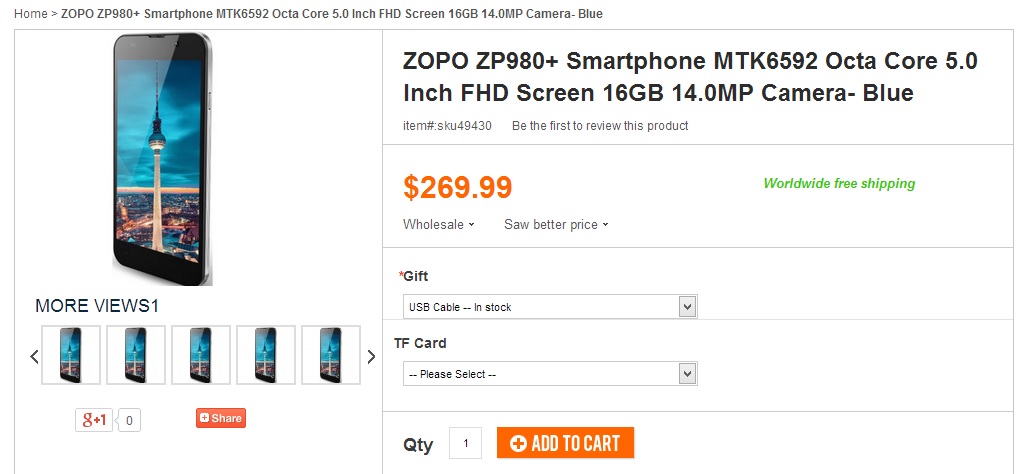Click the Worldwide free shipping text
Viewport: 1027px width, 474px height.
pos(839,184)
